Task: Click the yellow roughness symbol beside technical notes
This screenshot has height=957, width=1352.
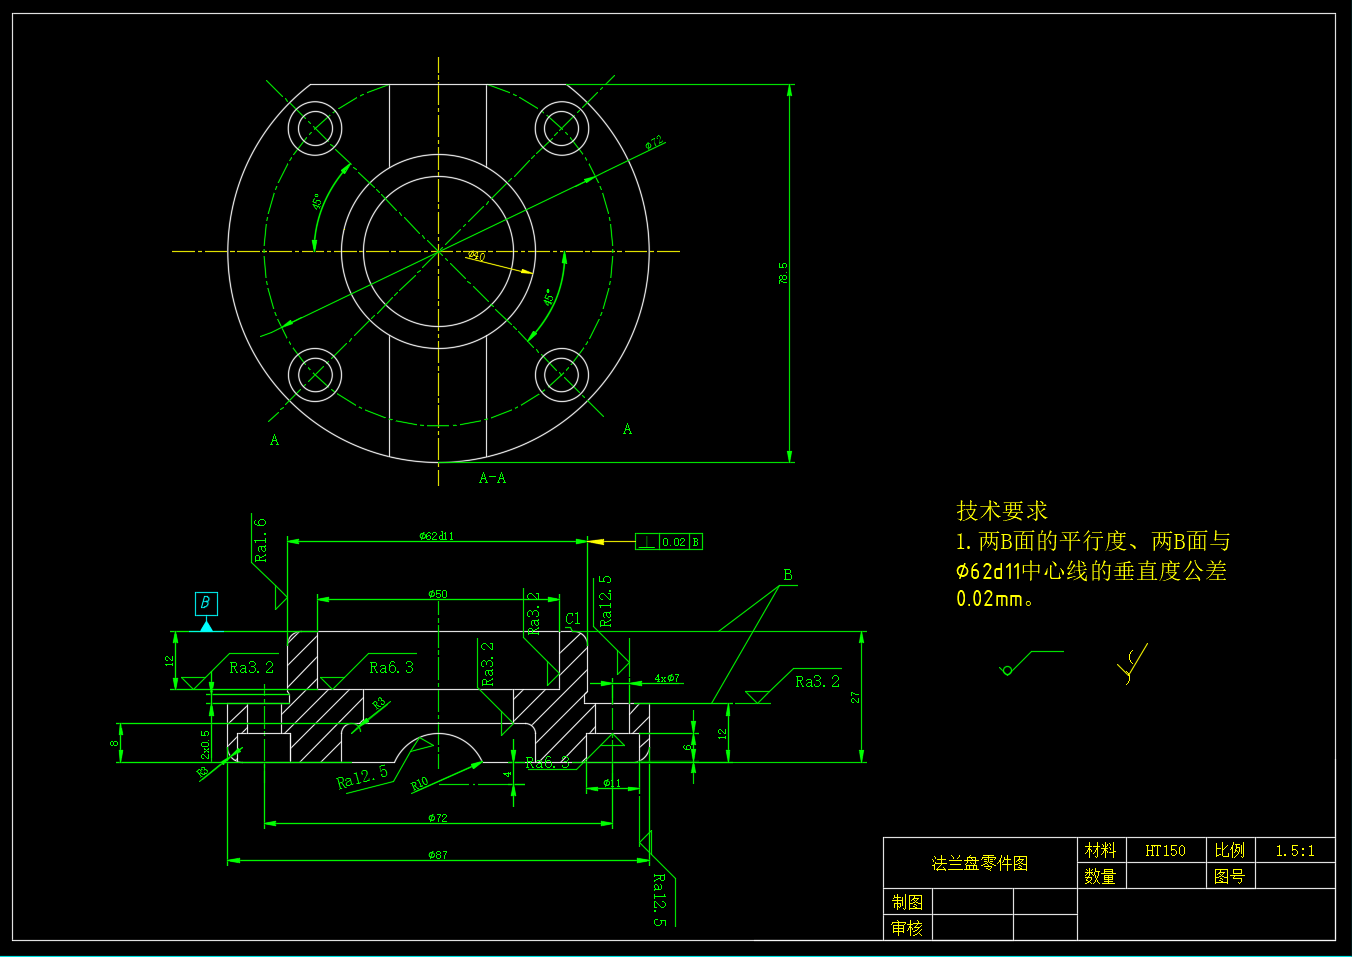Action: pos(1133,664)
